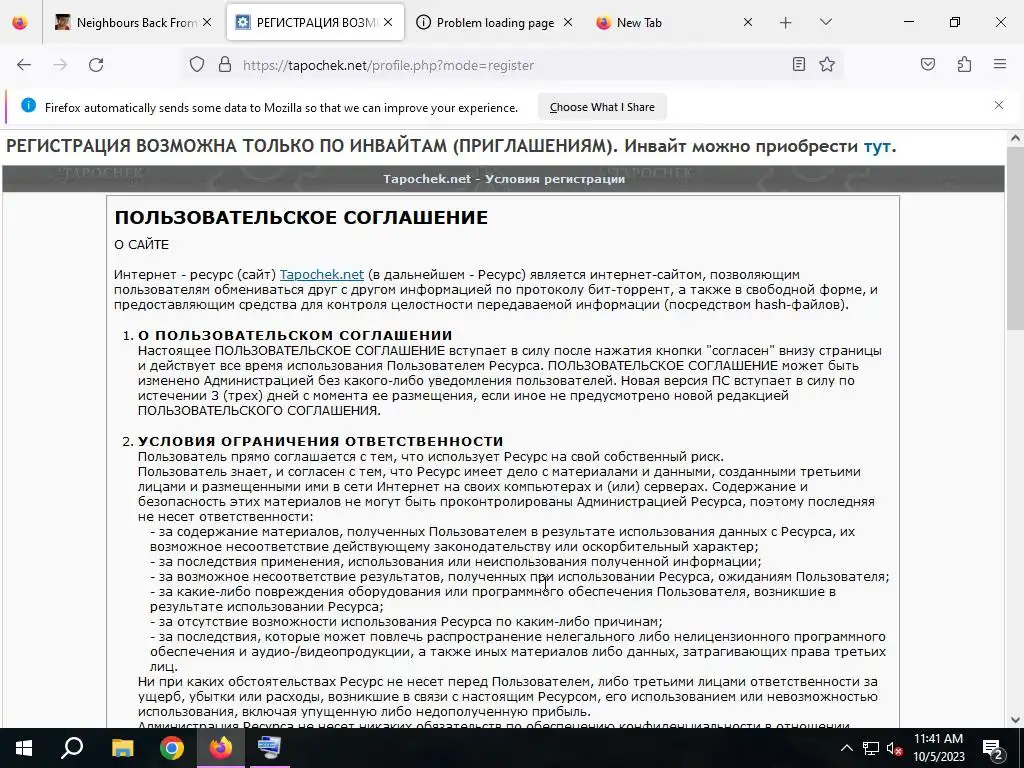1024x768 pixels.
Task: Launch Google Chrome from taskbar
Action: [x=172, y=748]
